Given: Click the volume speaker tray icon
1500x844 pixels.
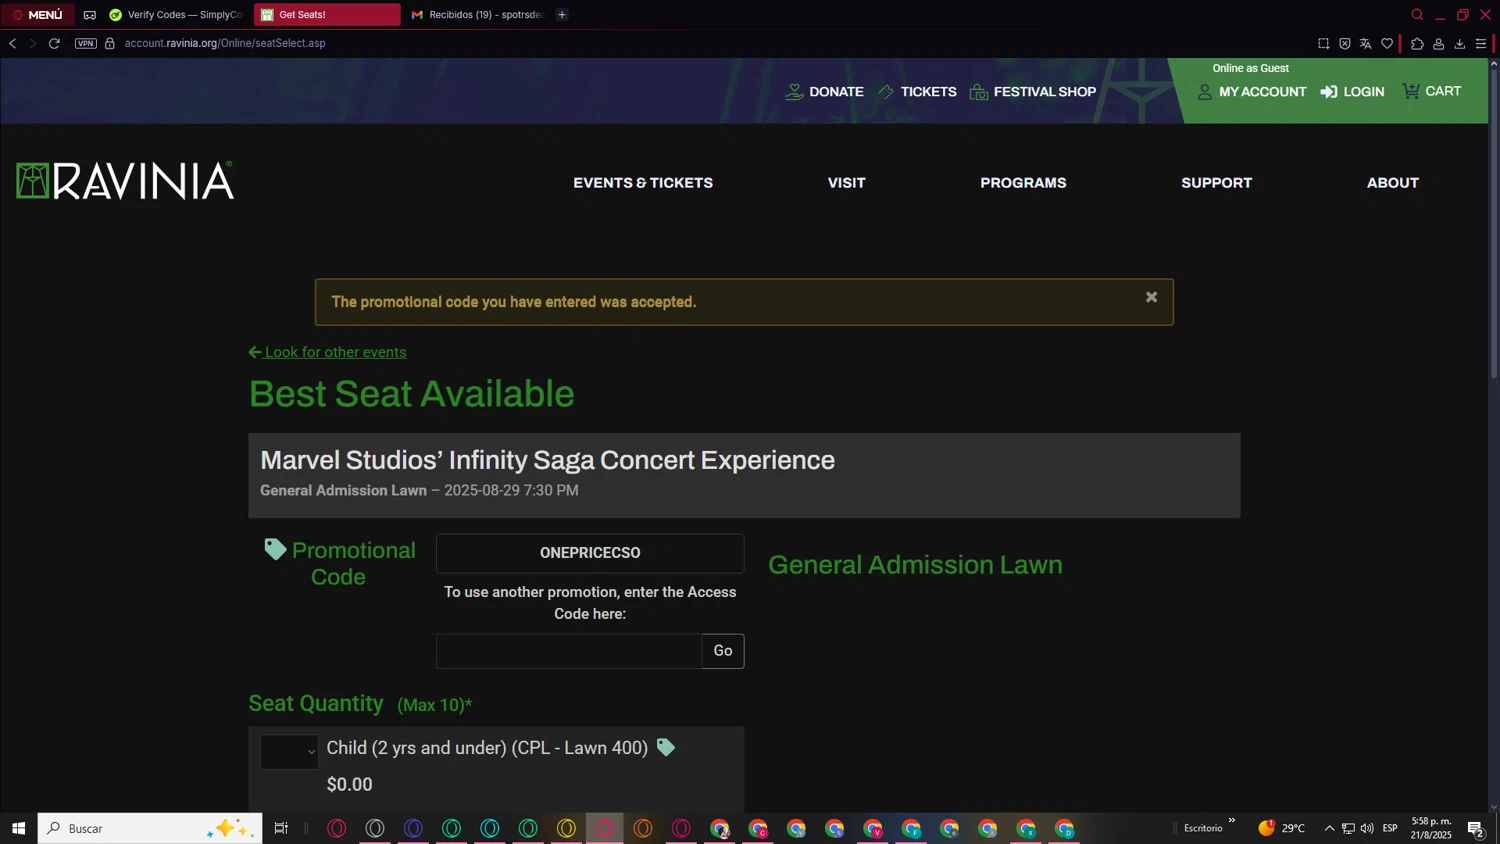Looking at the screenshot, I should [1367, 828].
